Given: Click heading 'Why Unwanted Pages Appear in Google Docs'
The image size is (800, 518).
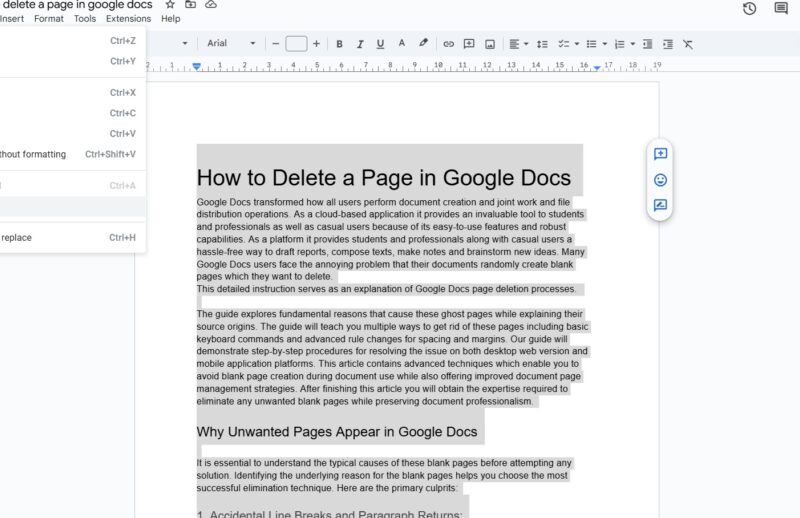Looking at the screenshot, I should coord(337,432).
